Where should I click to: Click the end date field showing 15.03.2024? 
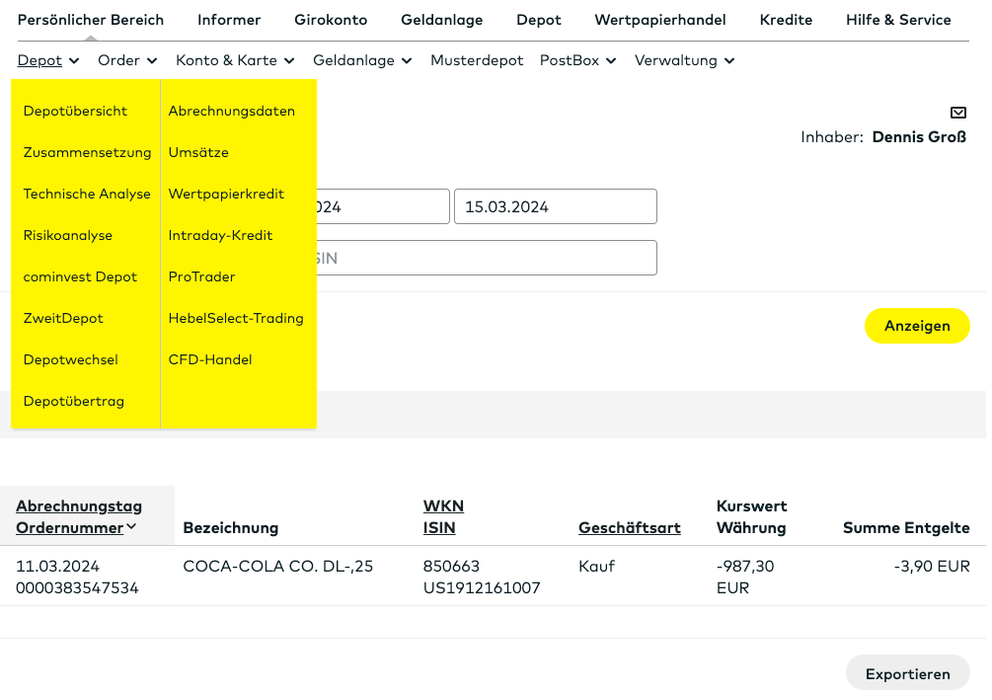[555, 206]
